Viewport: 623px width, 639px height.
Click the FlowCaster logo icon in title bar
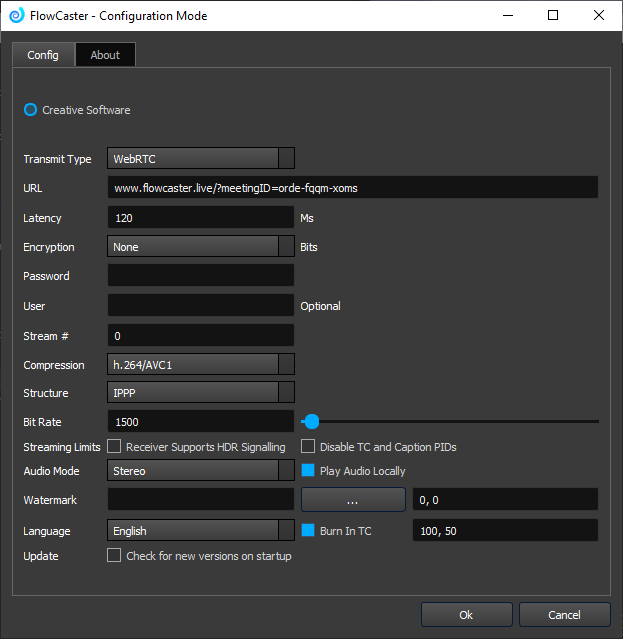click(x=16, y=15)
